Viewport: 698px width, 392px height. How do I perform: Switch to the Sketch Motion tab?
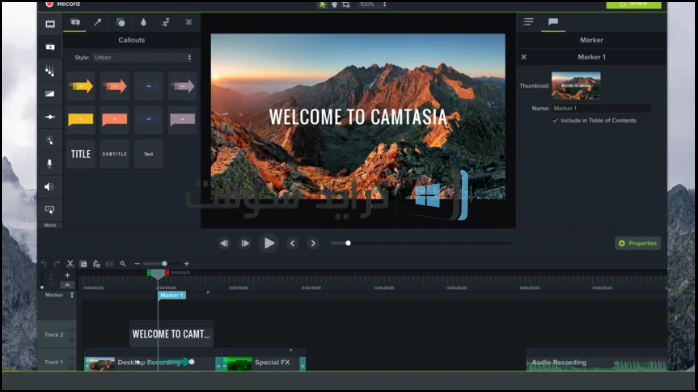166,22
